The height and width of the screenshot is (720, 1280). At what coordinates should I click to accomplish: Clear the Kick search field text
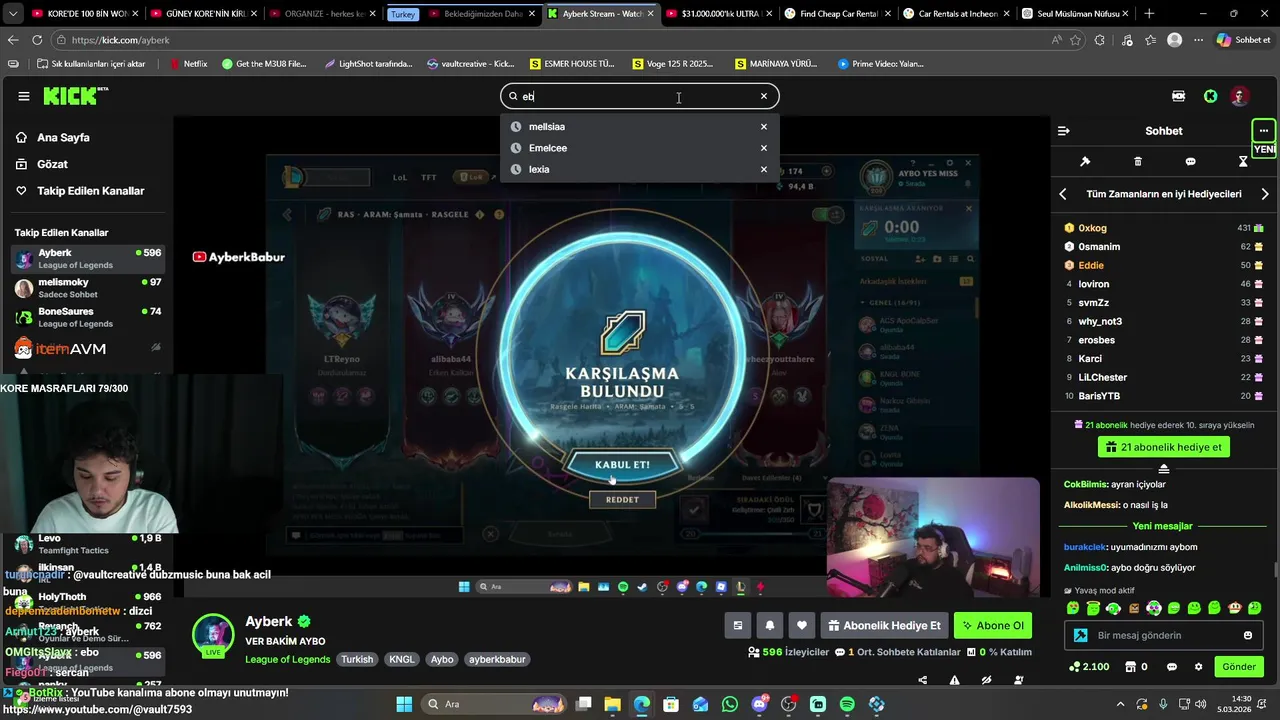[x=764, y=96]
